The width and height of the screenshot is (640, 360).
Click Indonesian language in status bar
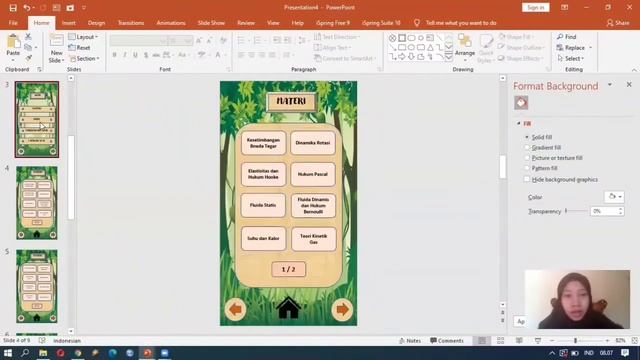point(67,341)
